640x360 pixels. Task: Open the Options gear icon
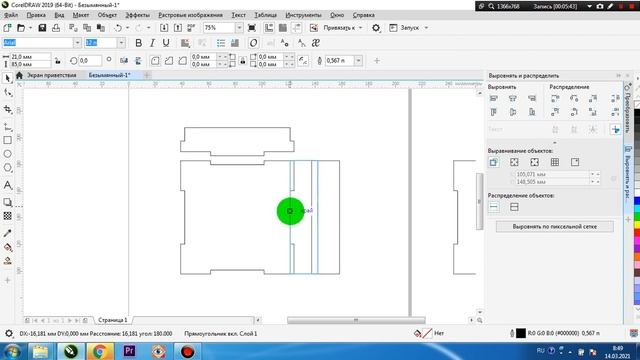(x=376, y=28)
